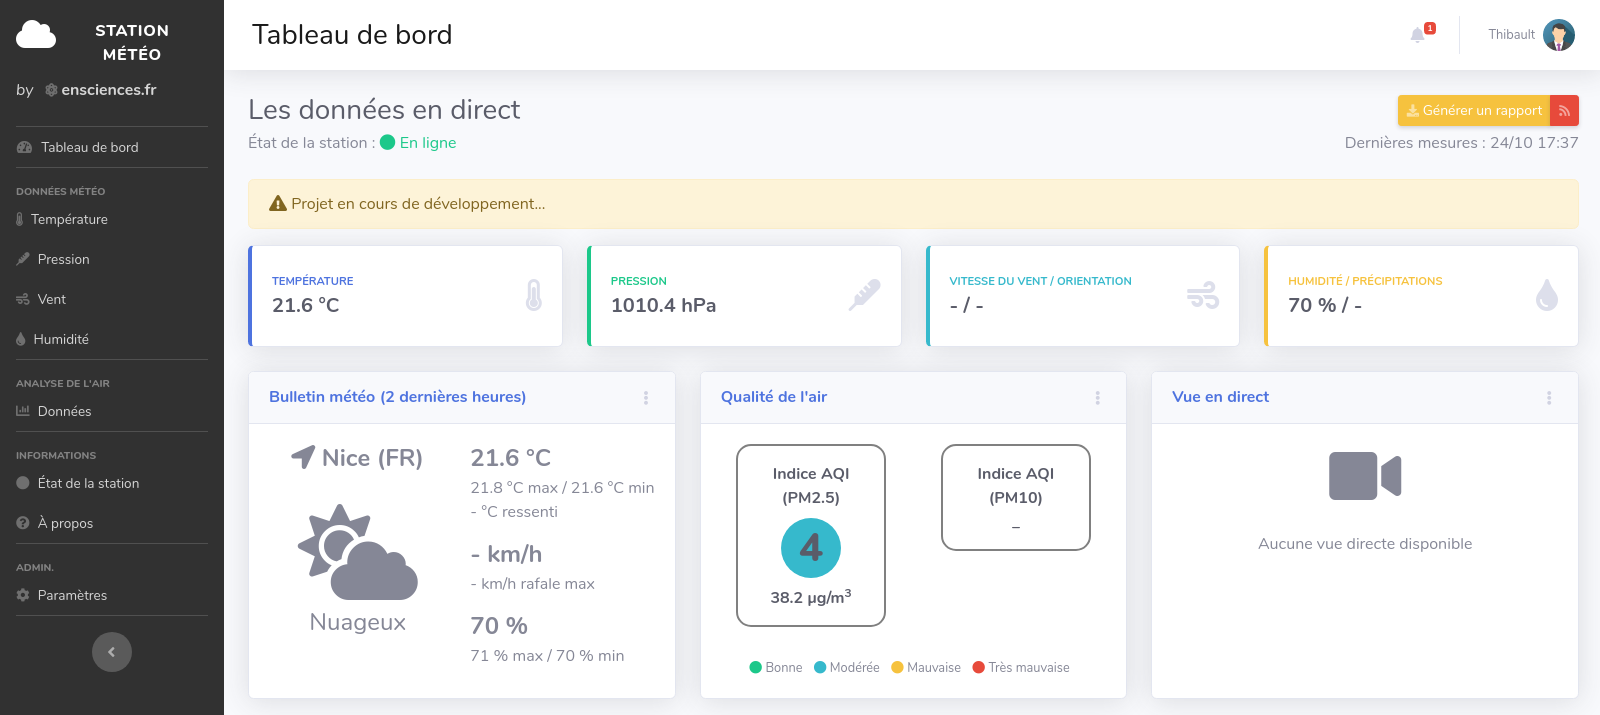Go to État de la station
1600x715 pixels.
[x=88, y=483]
